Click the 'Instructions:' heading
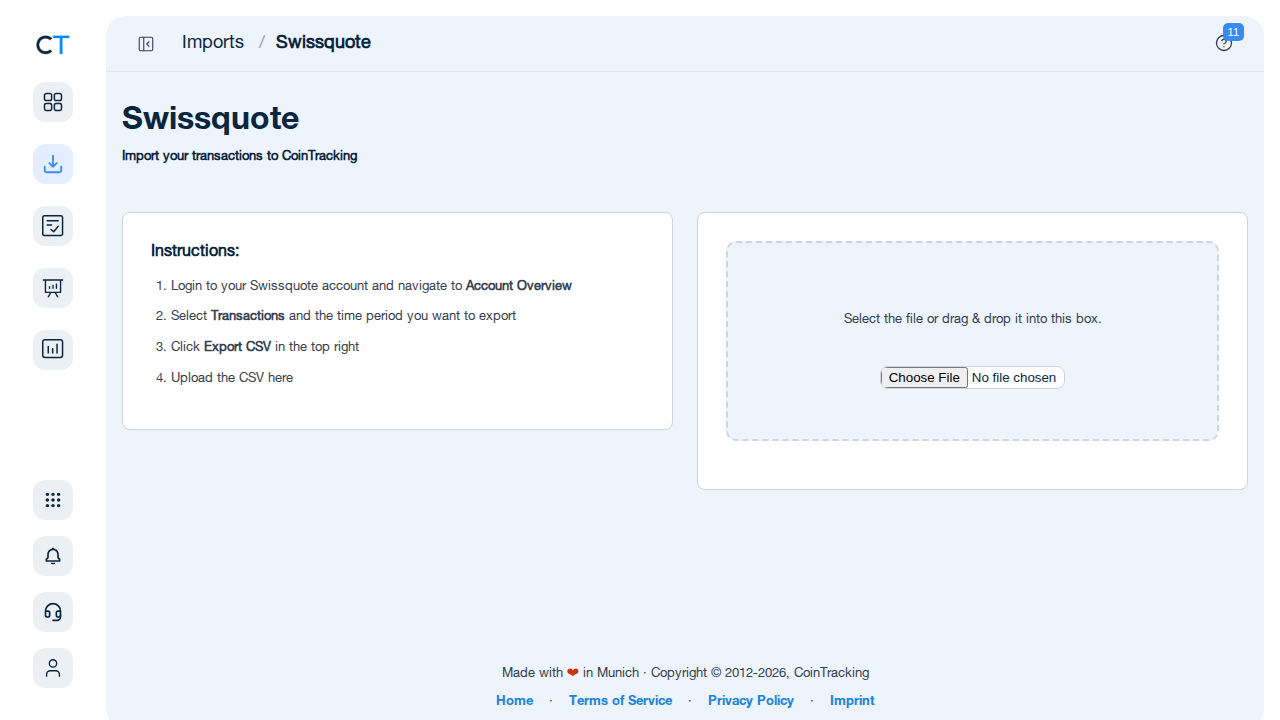This screenshot has height=720, width=1280. 195,250
